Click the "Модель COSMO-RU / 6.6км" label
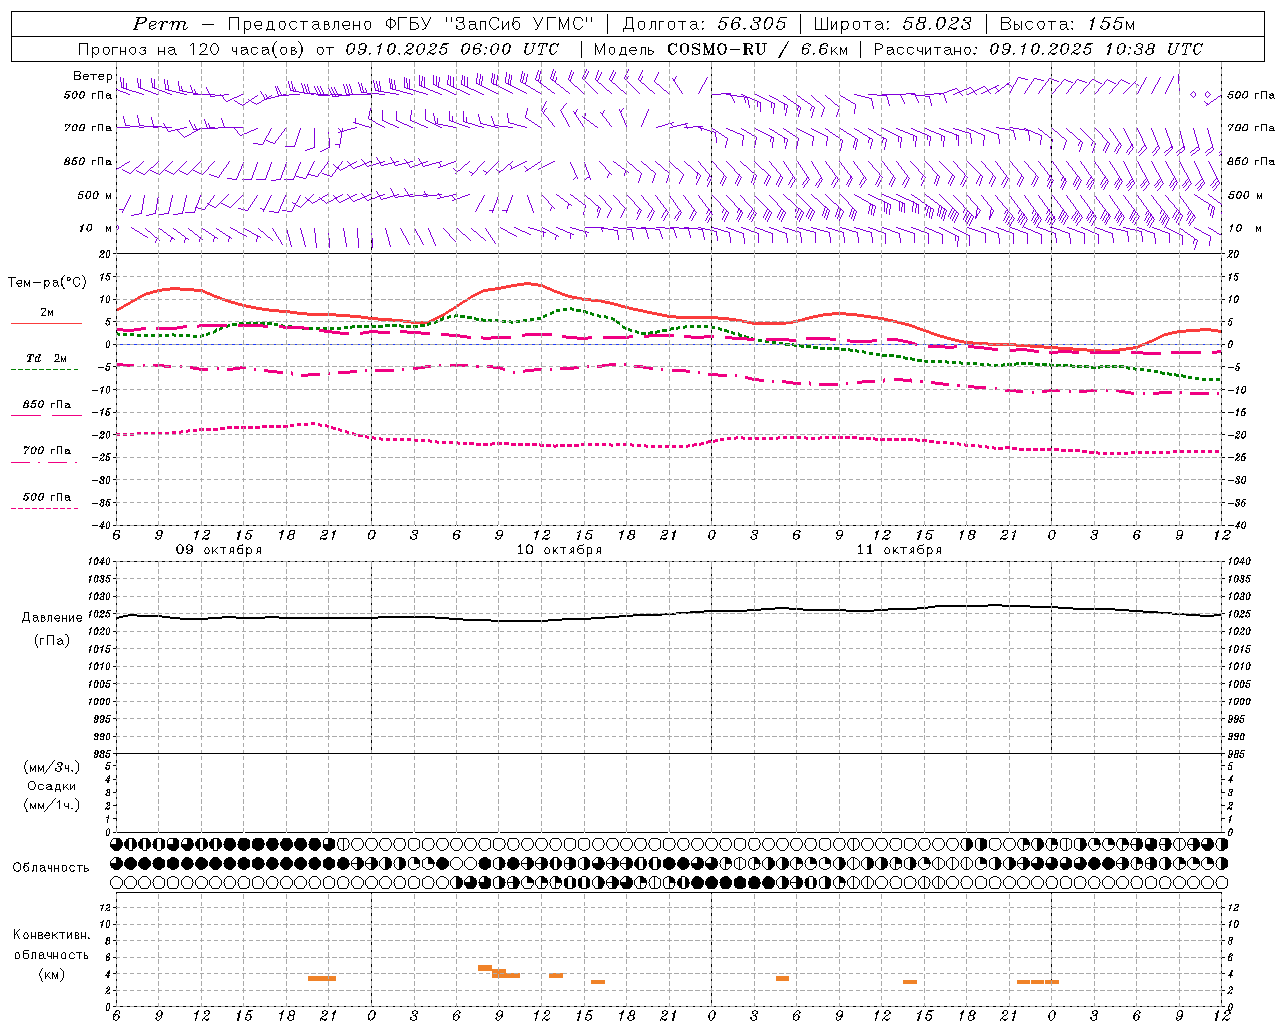 pos(721,49)
